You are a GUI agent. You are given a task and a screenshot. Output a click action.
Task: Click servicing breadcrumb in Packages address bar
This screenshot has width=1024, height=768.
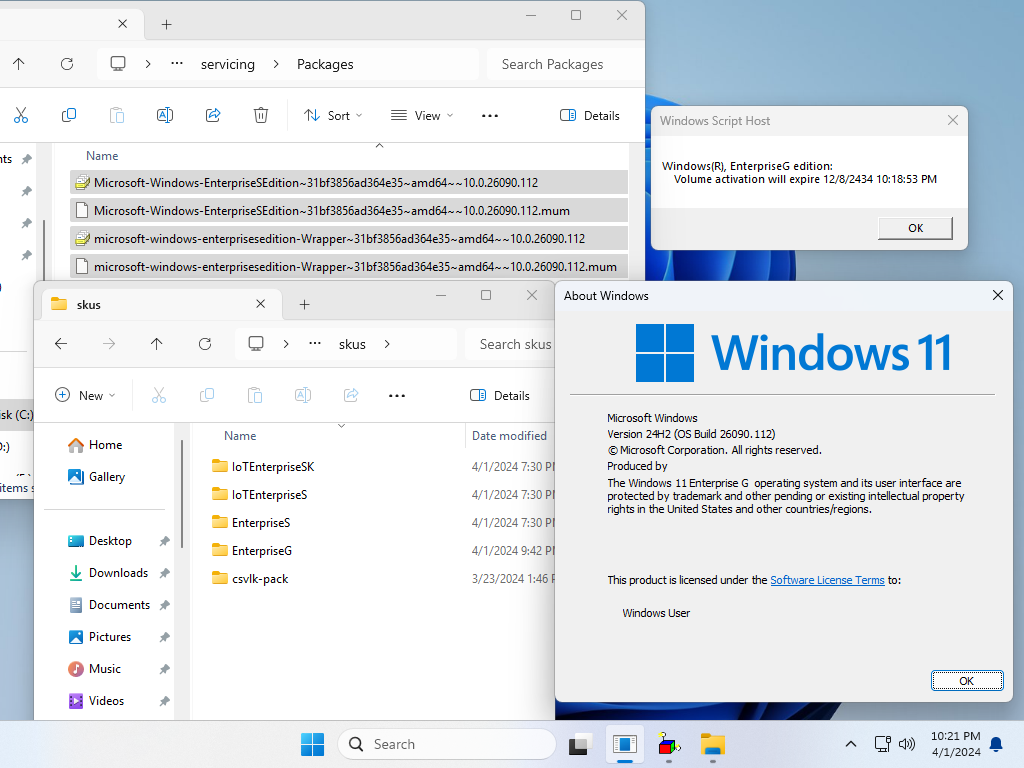(227, 64)
